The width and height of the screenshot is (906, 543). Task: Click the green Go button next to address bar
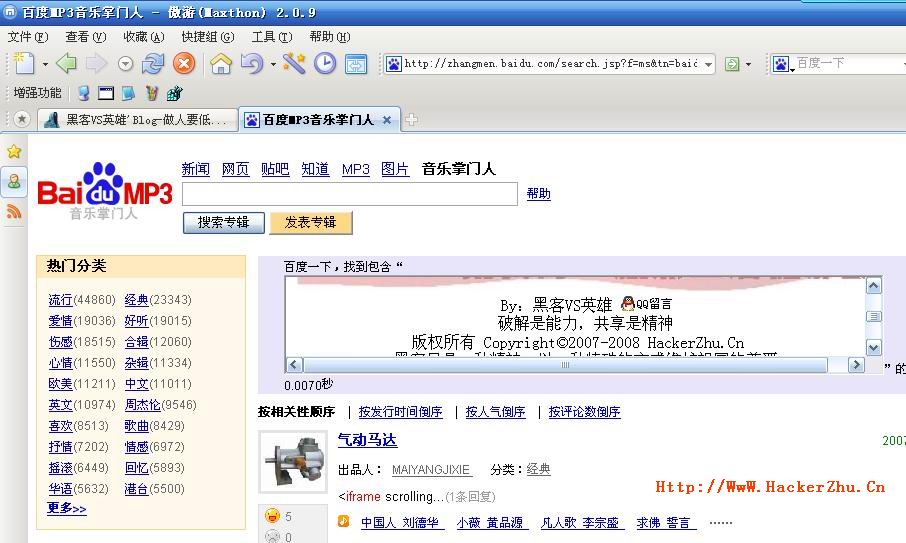pyautogui.click(x=732, y=64)
